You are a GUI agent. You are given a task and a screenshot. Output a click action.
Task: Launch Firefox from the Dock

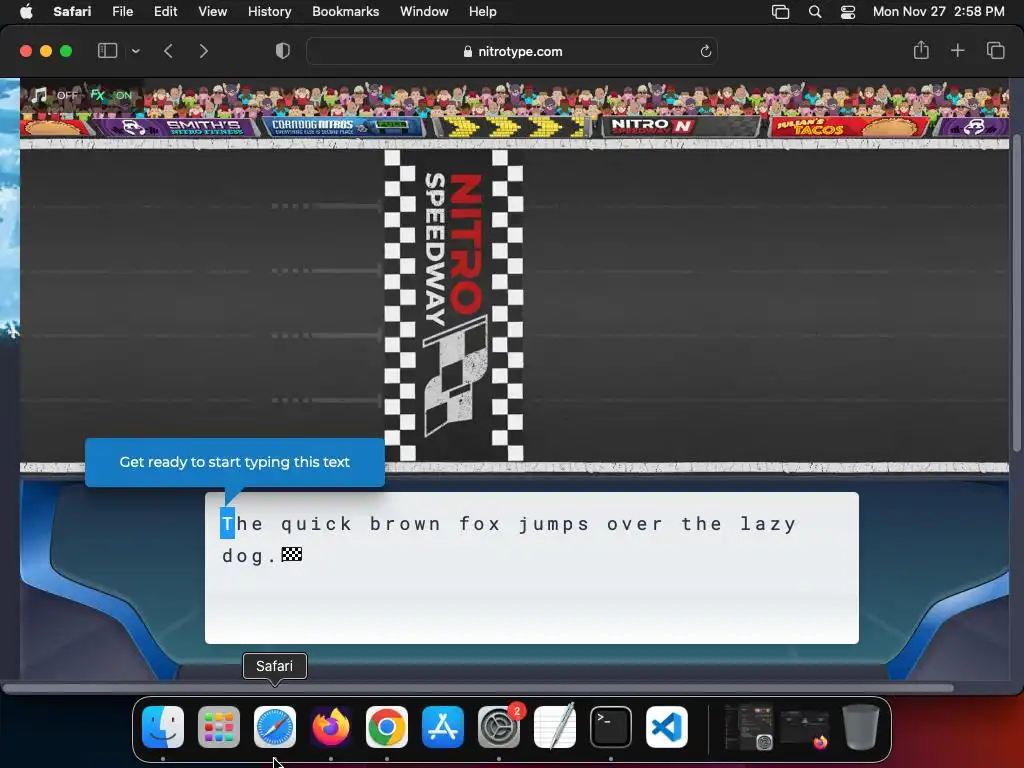pos(330,727)
